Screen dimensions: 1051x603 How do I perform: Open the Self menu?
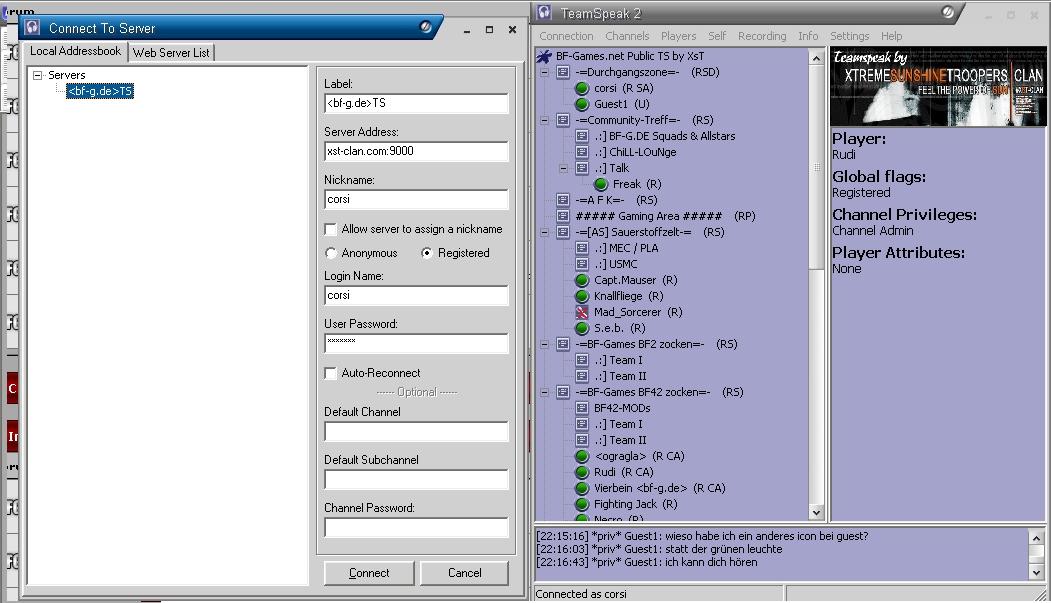(717, 36)
